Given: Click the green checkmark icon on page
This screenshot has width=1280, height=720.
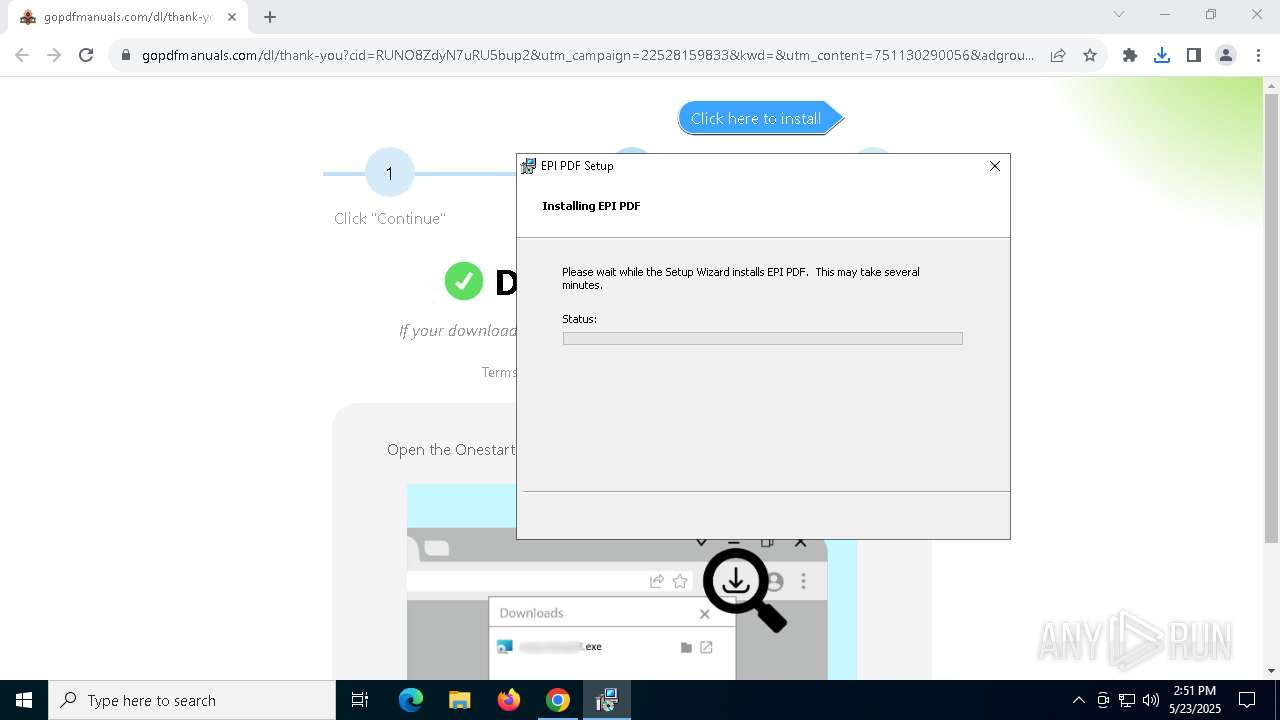Looking at the screenshot, I should pyautogui.click(x=463, y=281).
